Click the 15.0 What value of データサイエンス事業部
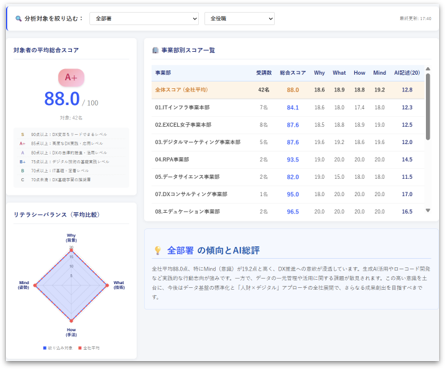Image resolution: width=445 pixels, height=369 pixels. pos(339,177)
